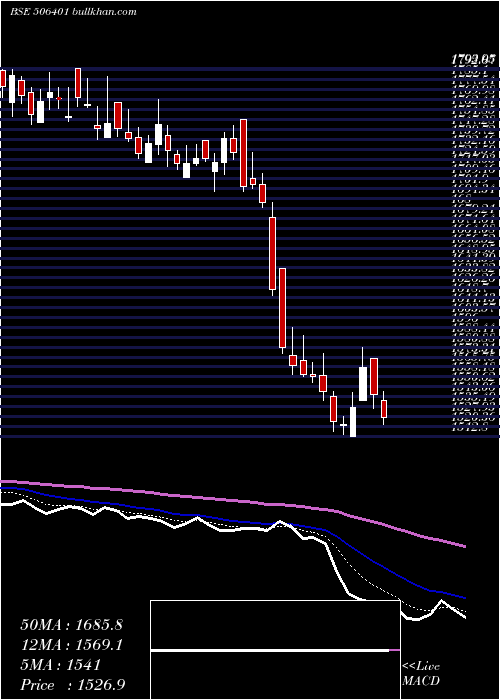The width and height of the screenshot is (500, 700).
Task: Click inside the MACD histogram box
Action: [275, 650]
